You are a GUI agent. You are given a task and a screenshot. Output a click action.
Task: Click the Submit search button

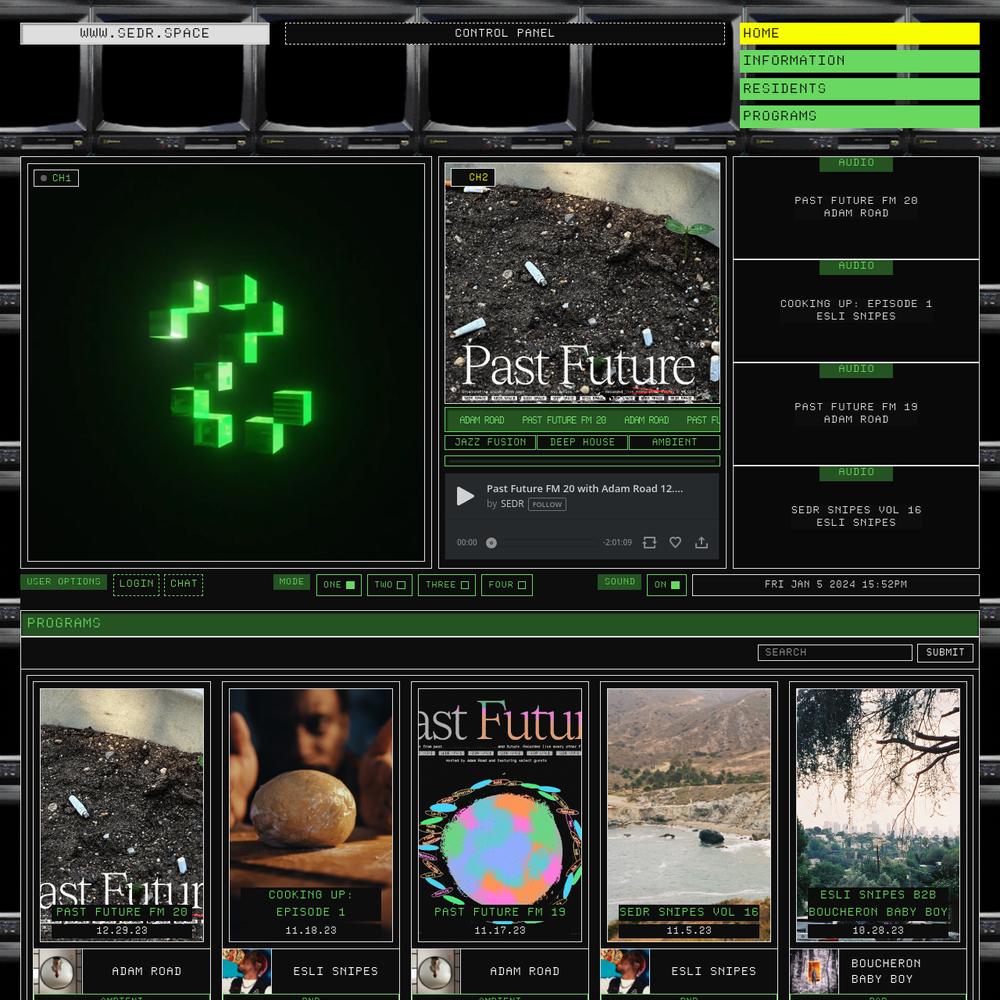pyautogui.click(x=945, y=652)
